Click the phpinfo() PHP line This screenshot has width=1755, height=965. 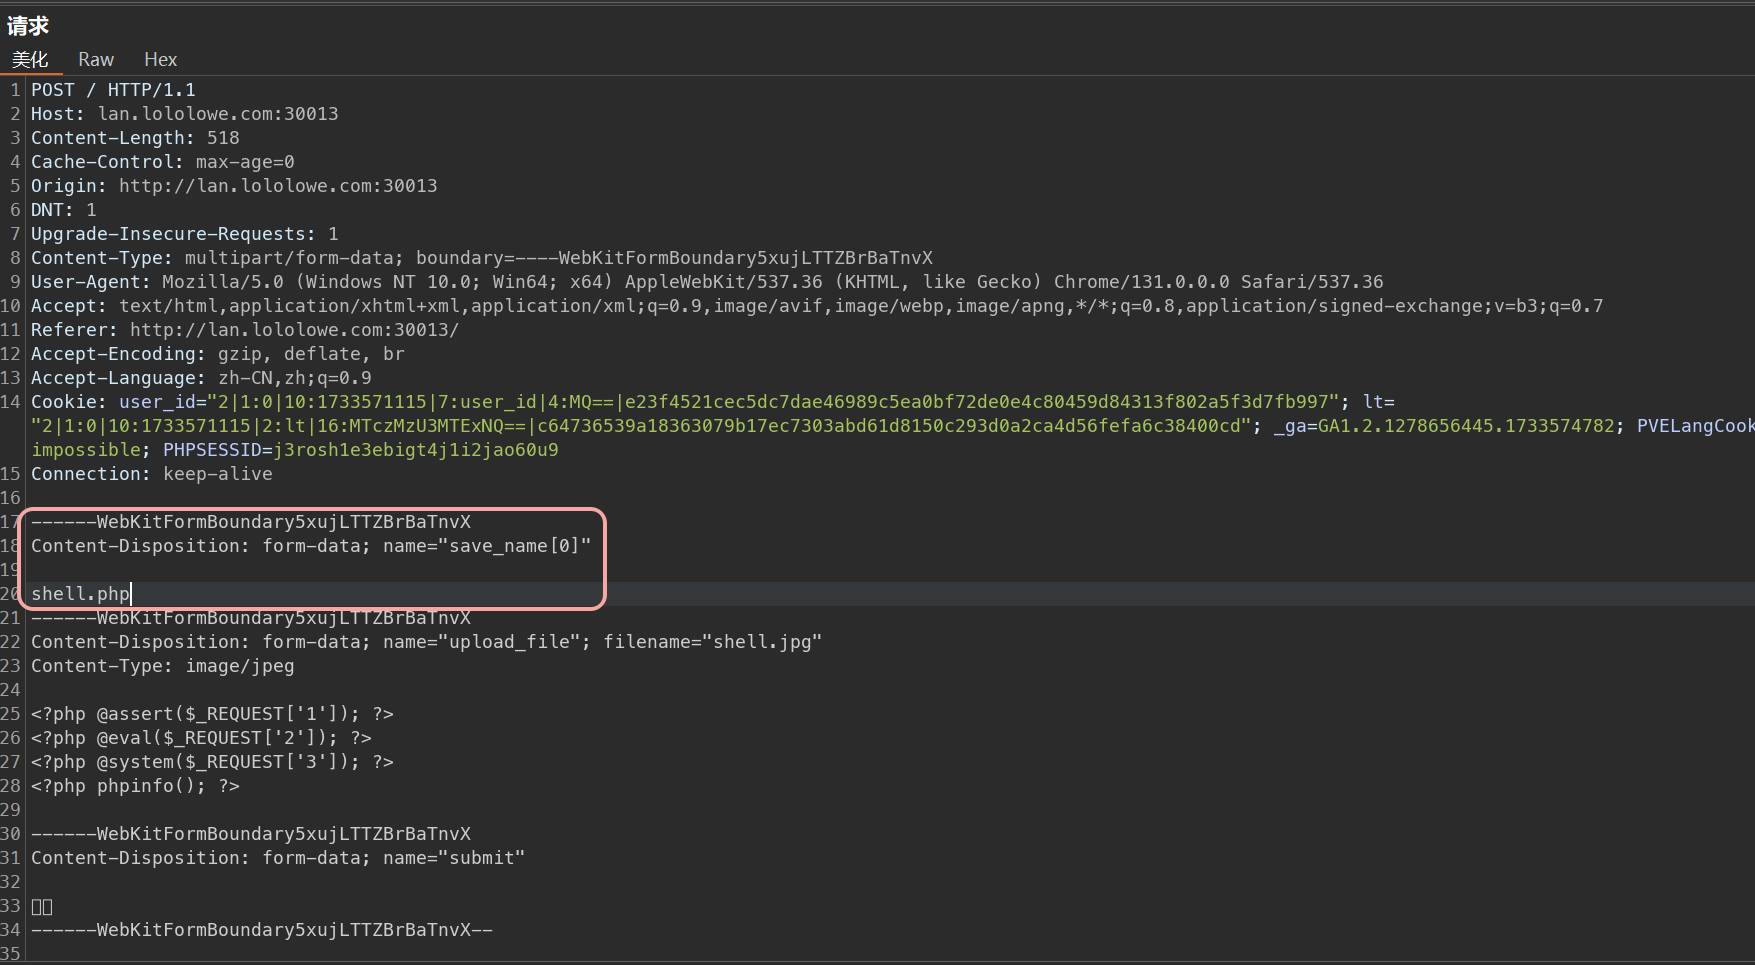(135, 786)
